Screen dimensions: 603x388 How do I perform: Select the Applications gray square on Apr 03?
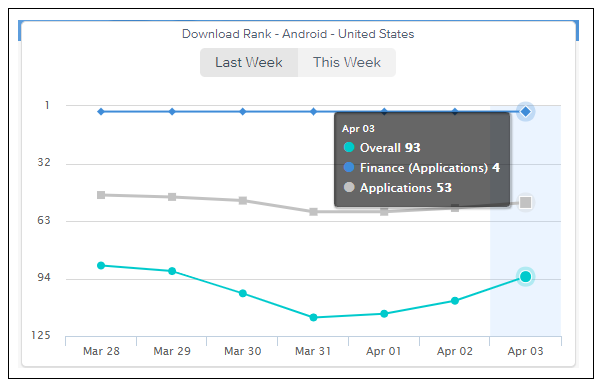[525, 202]
